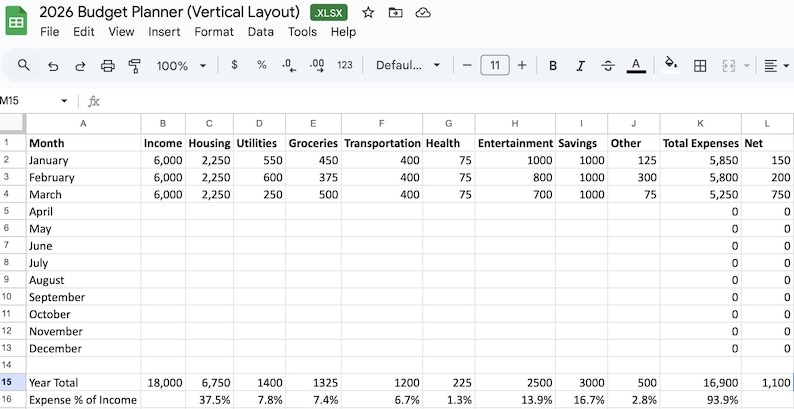The height and width of the screenshot is (409, 794).
Task: Click the document title to rename
Action: point(170,12)
